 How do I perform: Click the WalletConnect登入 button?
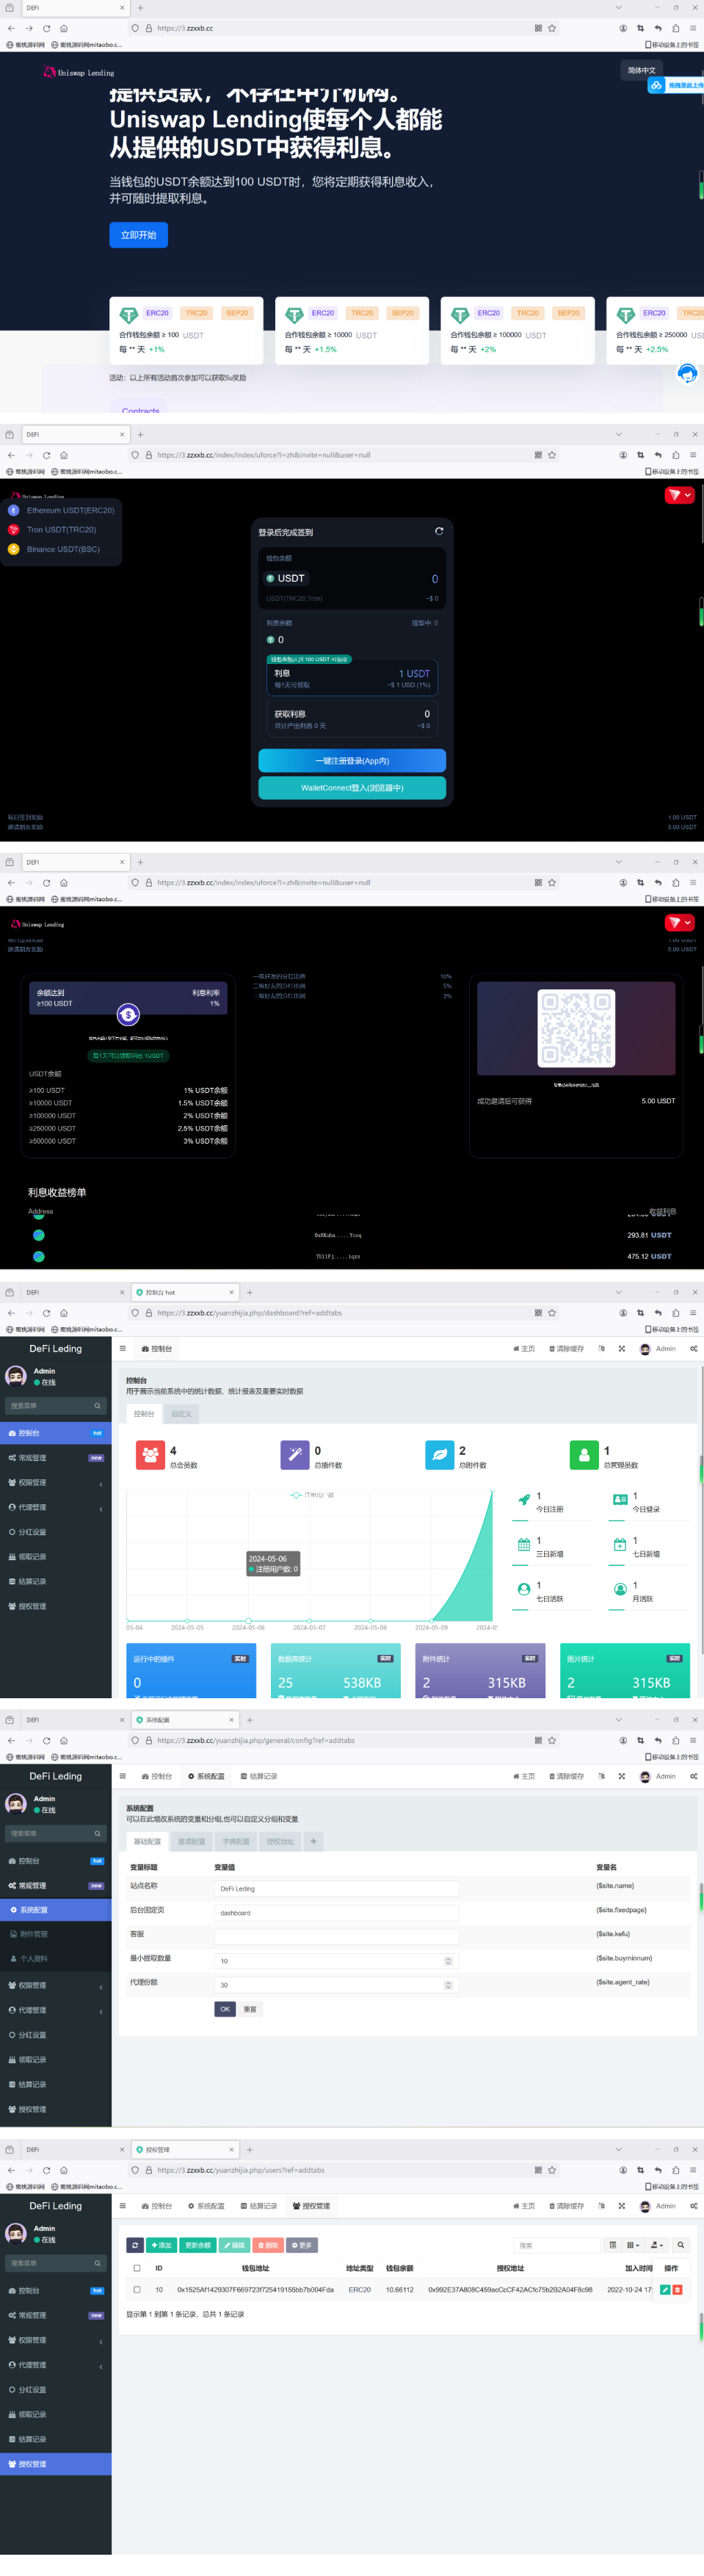coord(352,788)
